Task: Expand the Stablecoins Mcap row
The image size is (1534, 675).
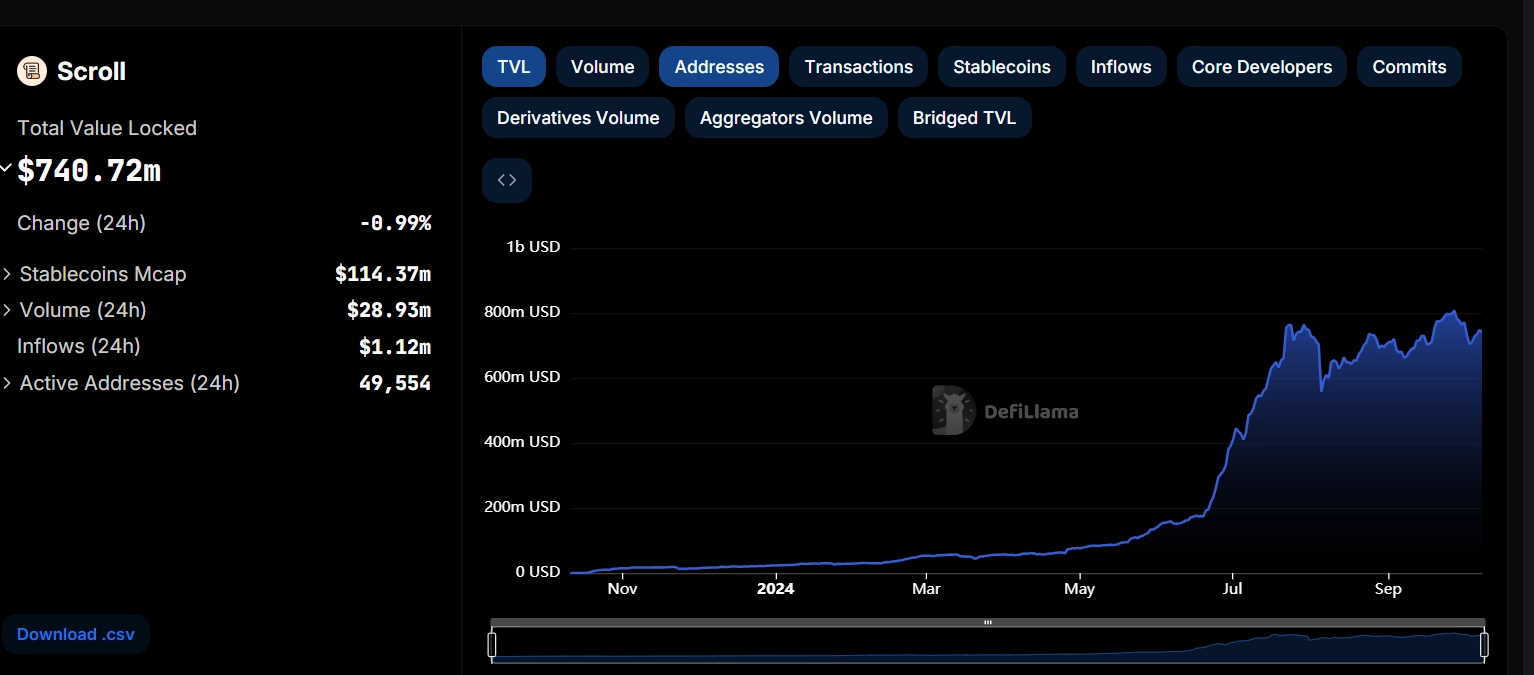Action: (8, 274)
